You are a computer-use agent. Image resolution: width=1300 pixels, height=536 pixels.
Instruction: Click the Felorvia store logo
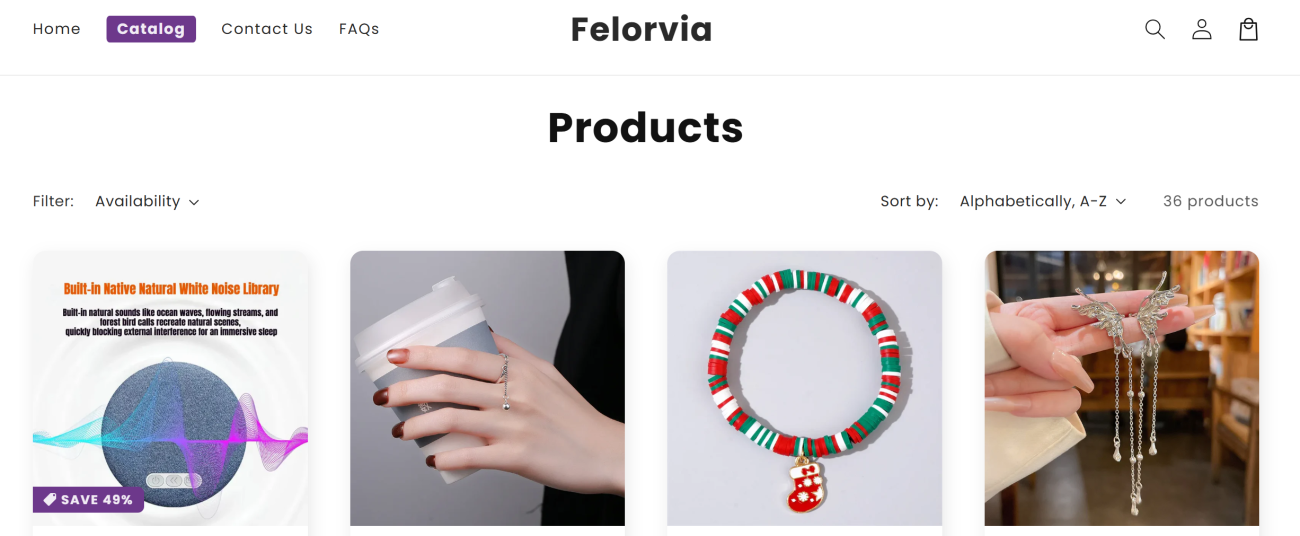[x=642, y=29]
